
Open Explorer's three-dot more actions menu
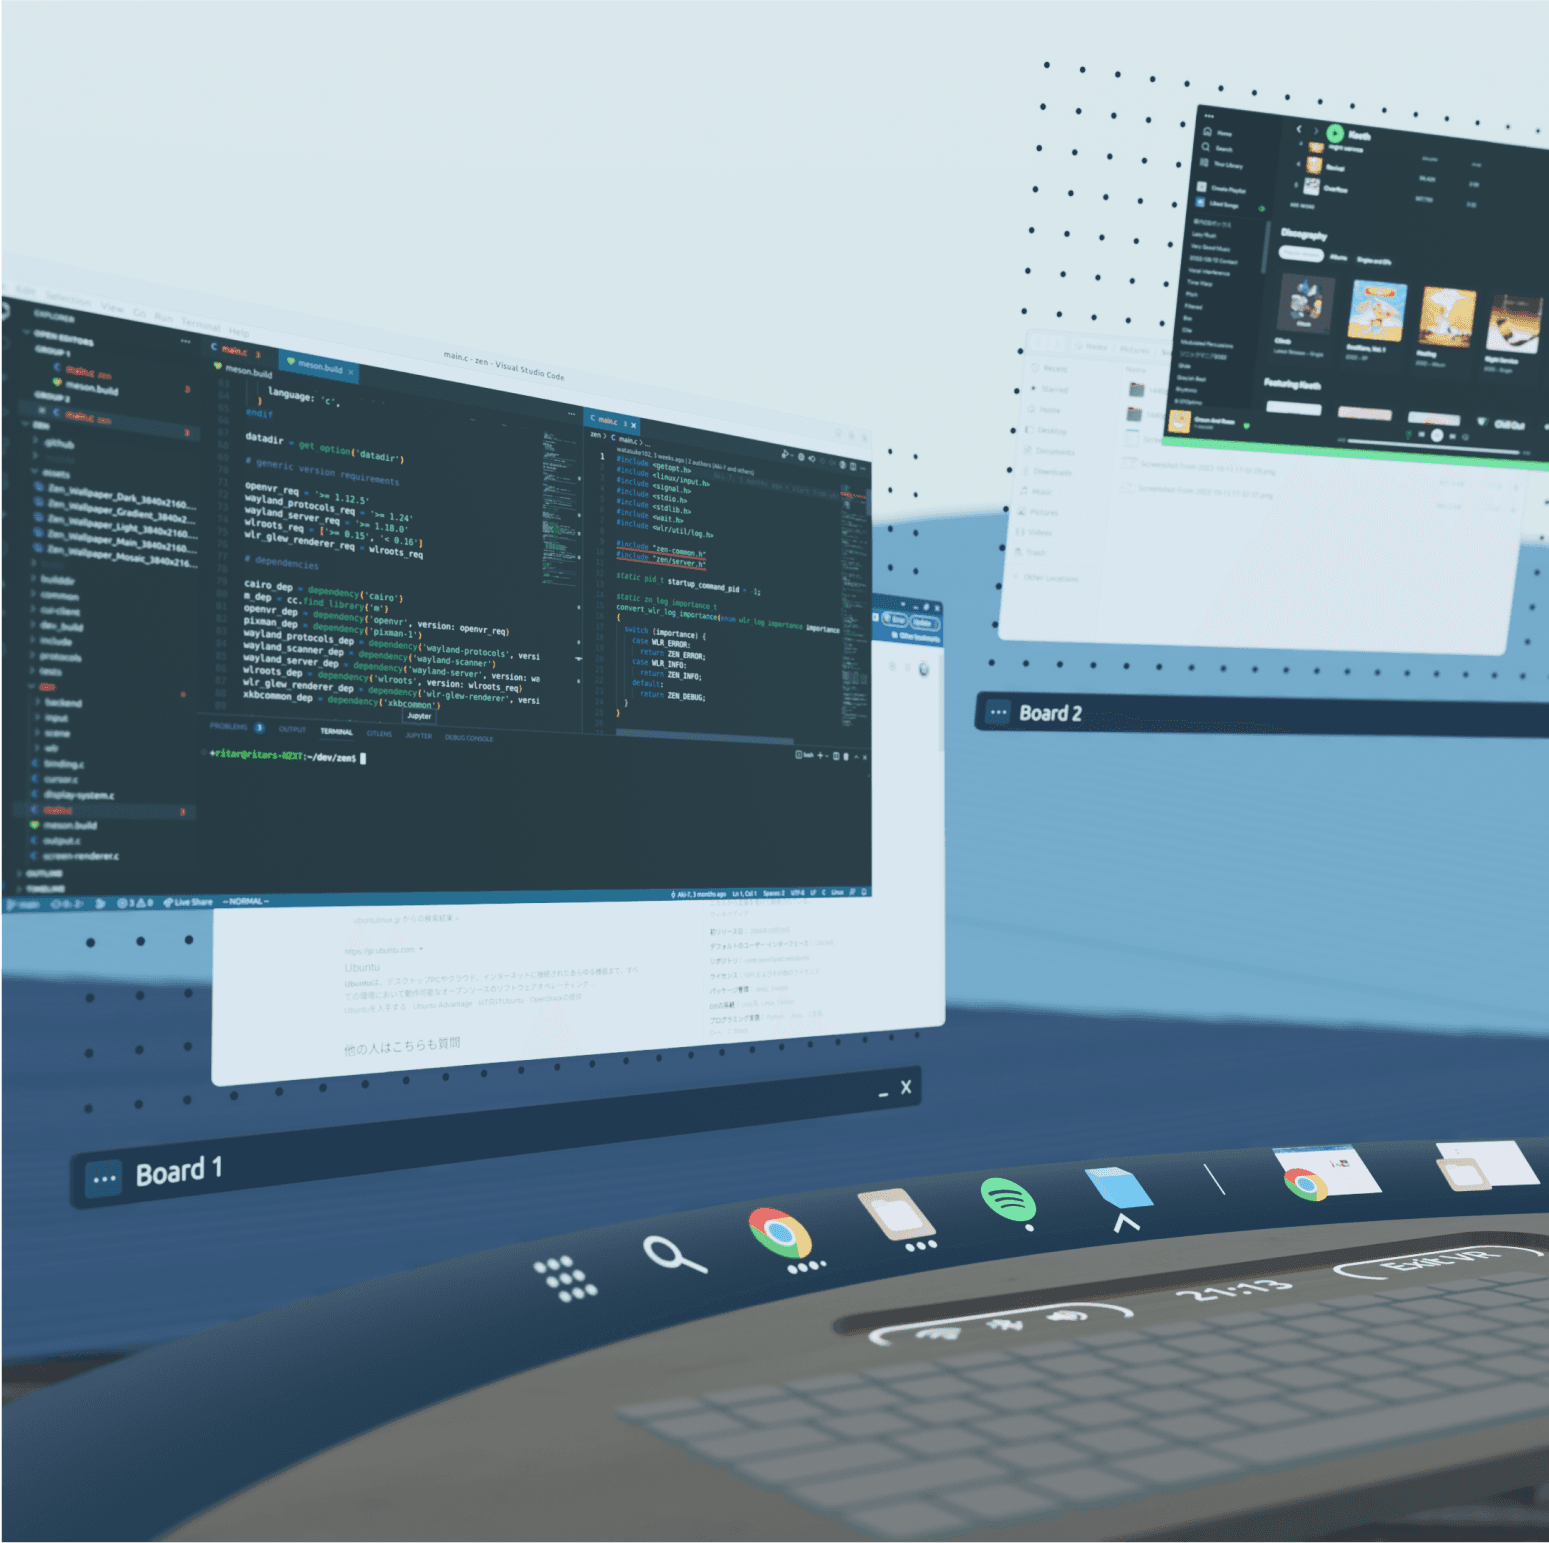coord(185,342)
